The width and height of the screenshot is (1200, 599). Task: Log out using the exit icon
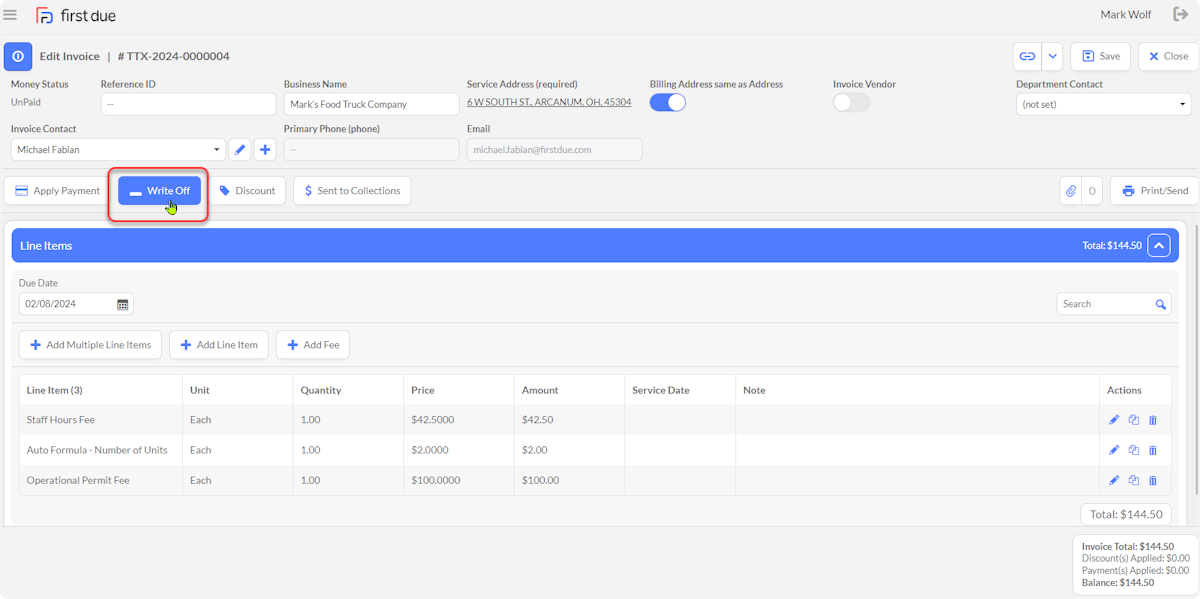[1180, 14]
